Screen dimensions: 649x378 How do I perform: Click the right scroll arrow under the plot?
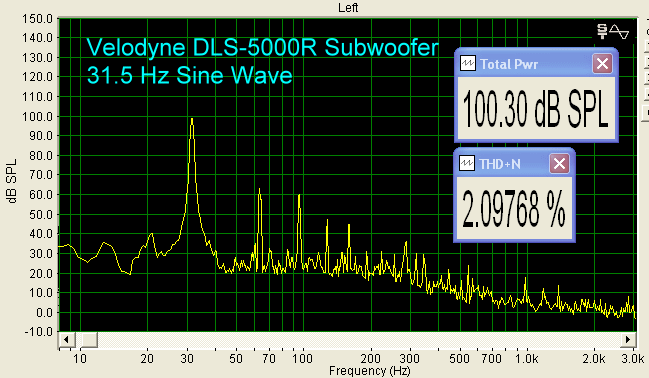628,340
